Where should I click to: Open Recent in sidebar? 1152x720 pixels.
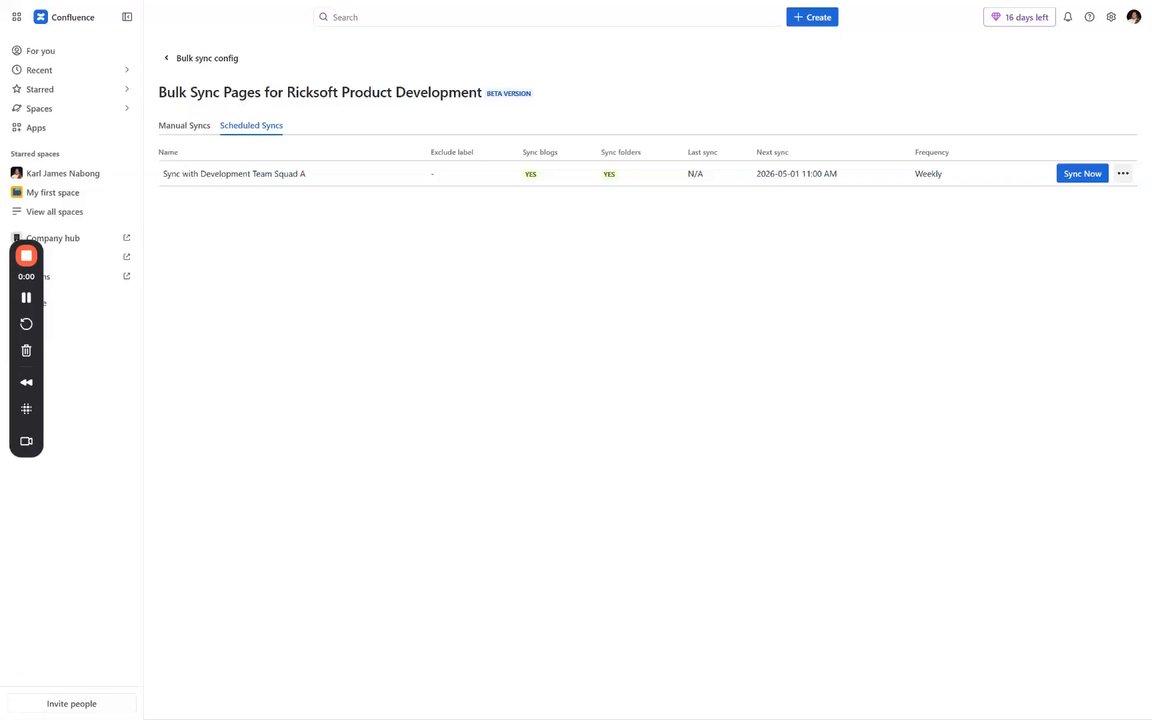39,70
